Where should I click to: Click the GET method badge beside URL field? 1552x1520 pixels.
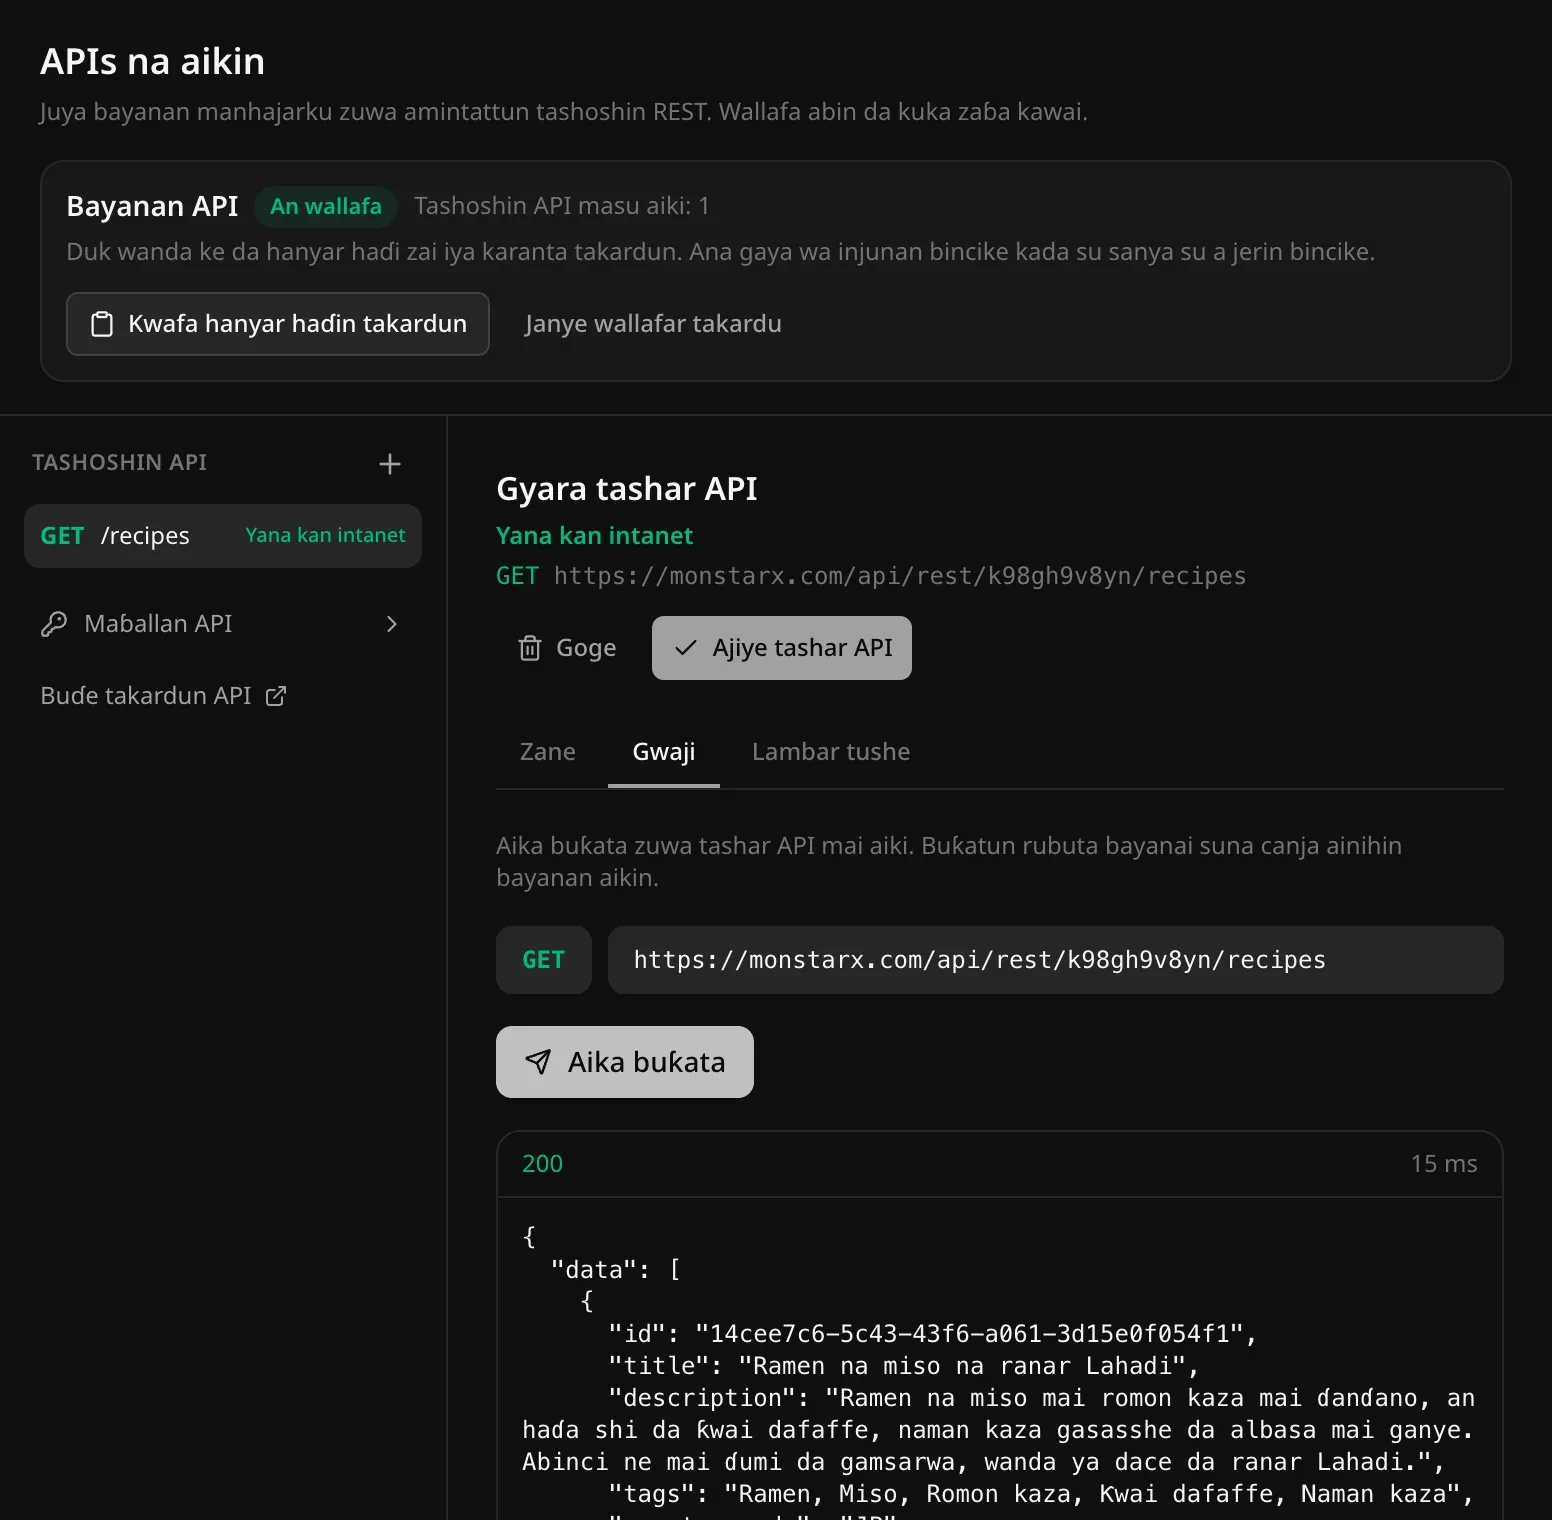(544, 960)
